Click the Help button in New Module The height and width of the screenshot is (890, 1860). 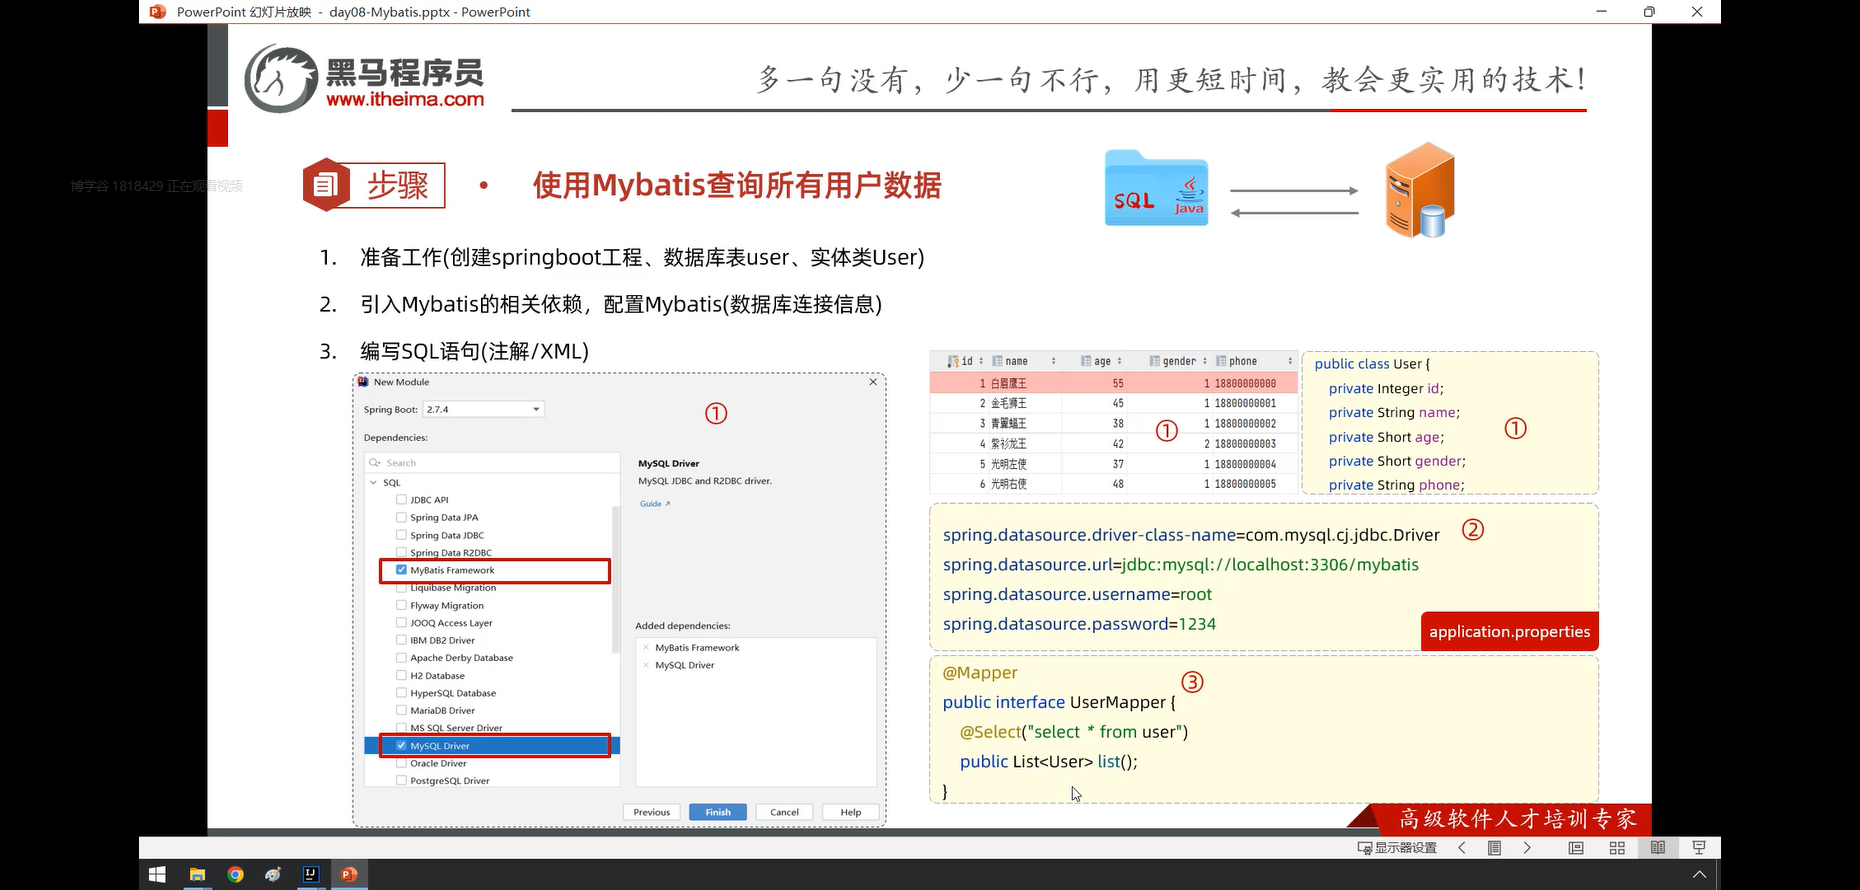tap(851, 812)
